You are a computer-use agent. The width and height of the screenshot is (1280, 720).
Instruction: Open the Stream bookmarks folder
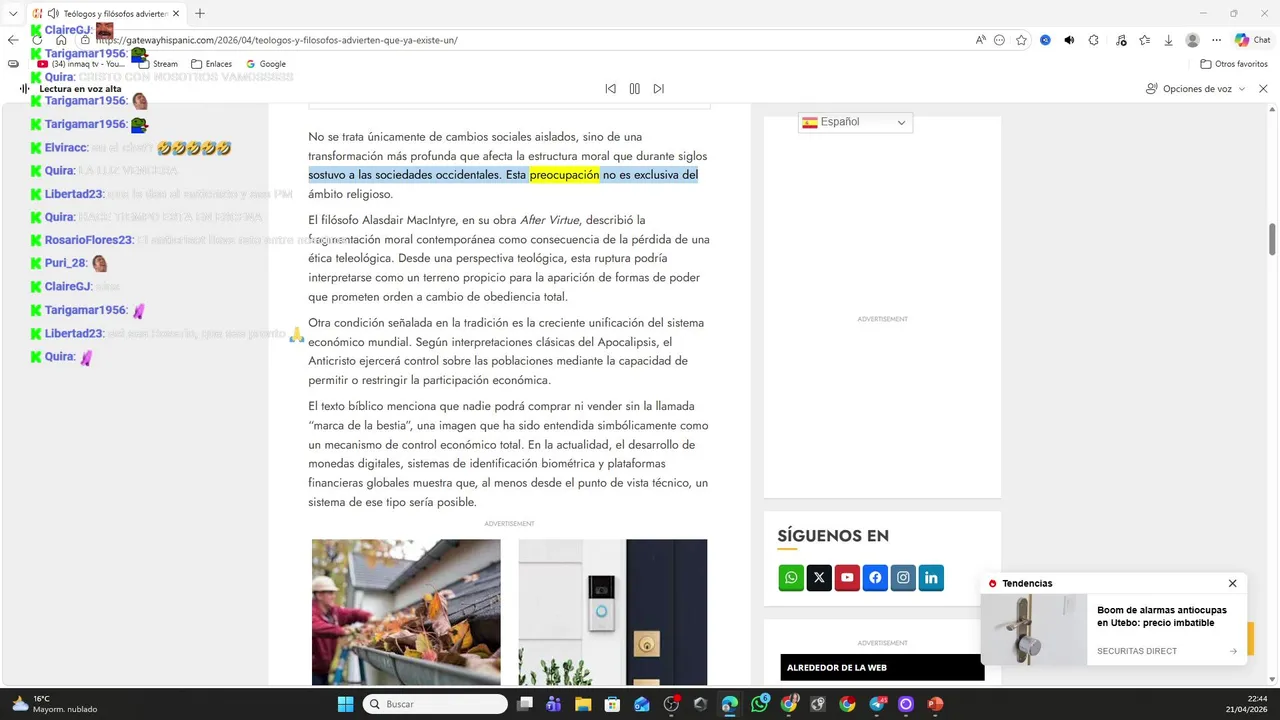[158, 64]
